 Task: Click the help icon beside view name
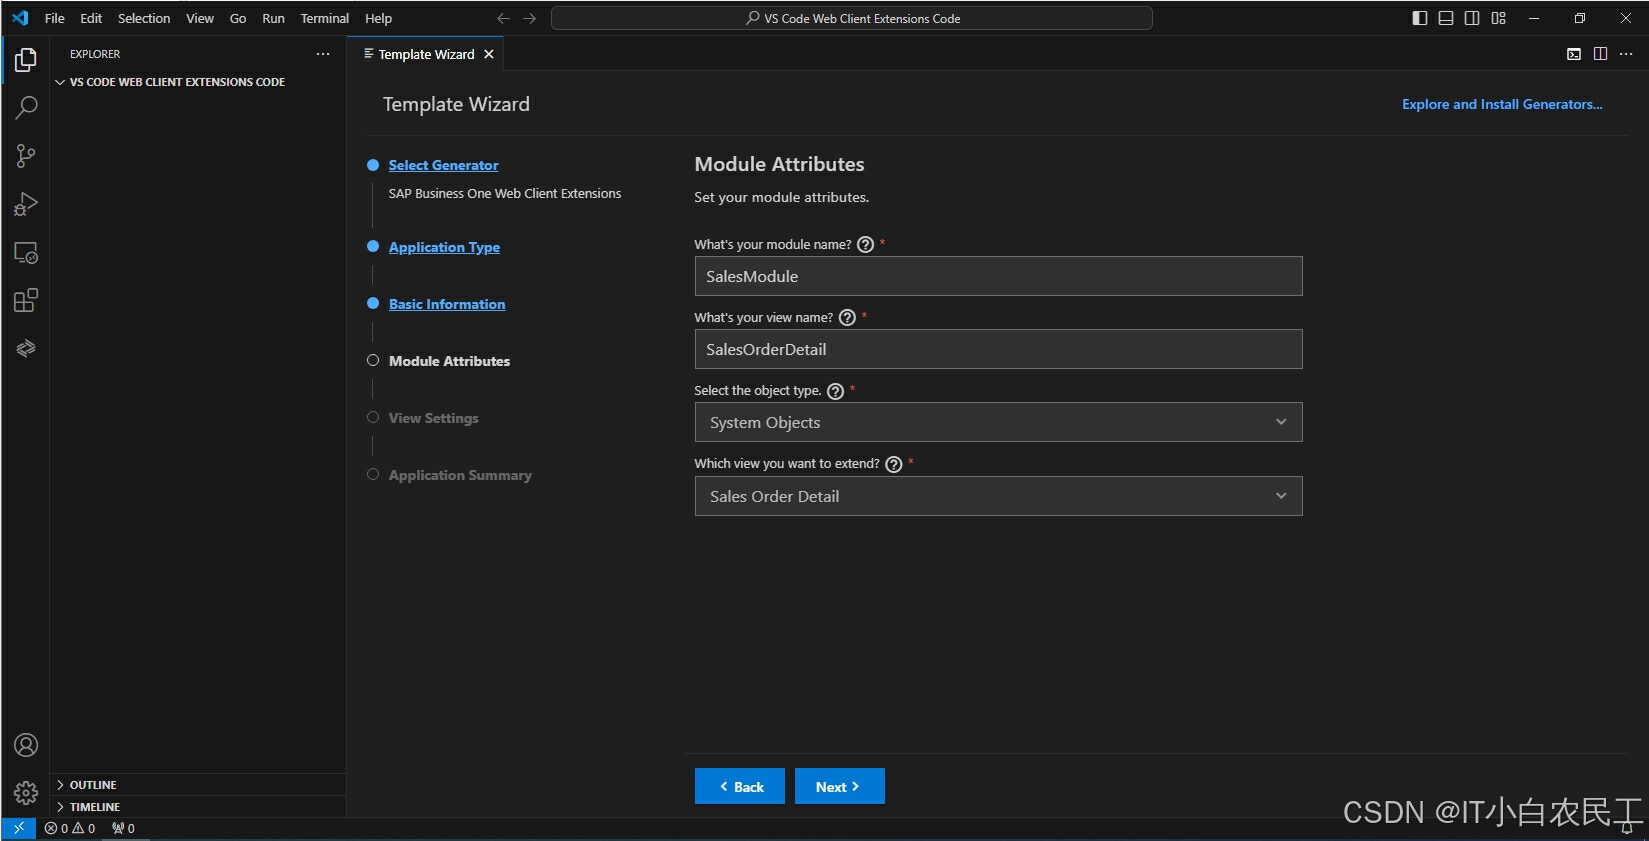(847, 318)
